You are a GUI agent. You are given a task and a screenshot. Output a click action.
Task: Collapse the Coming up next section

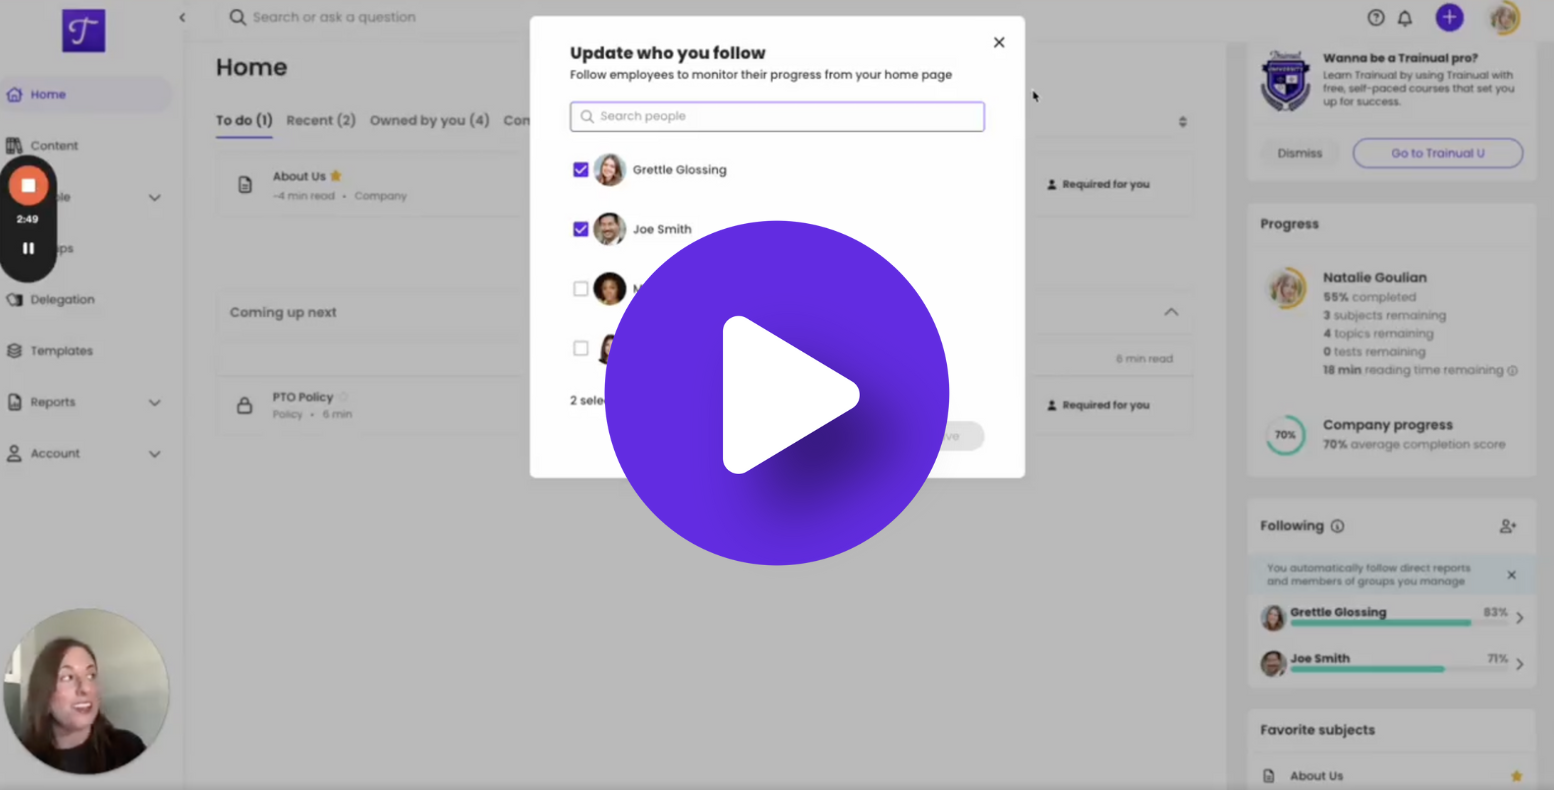click(x=1170, y=311)
